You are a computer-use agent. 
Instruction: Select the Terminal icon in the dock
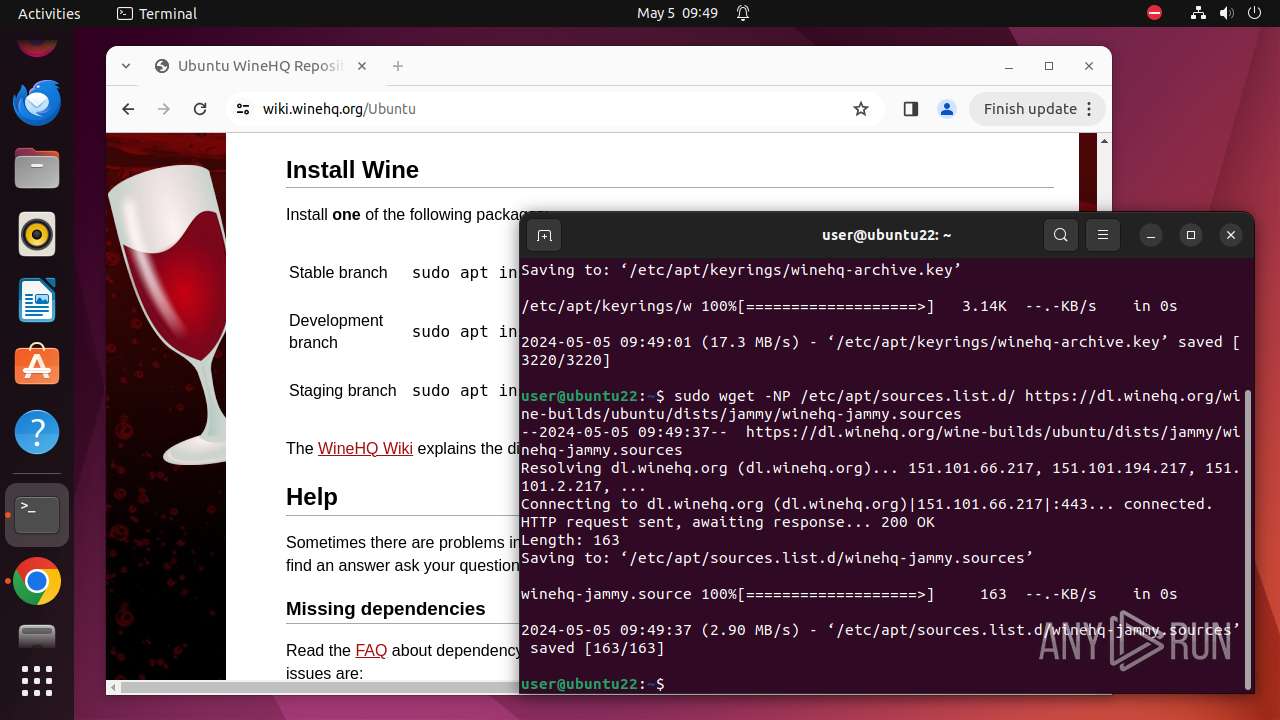click(37, 515)
